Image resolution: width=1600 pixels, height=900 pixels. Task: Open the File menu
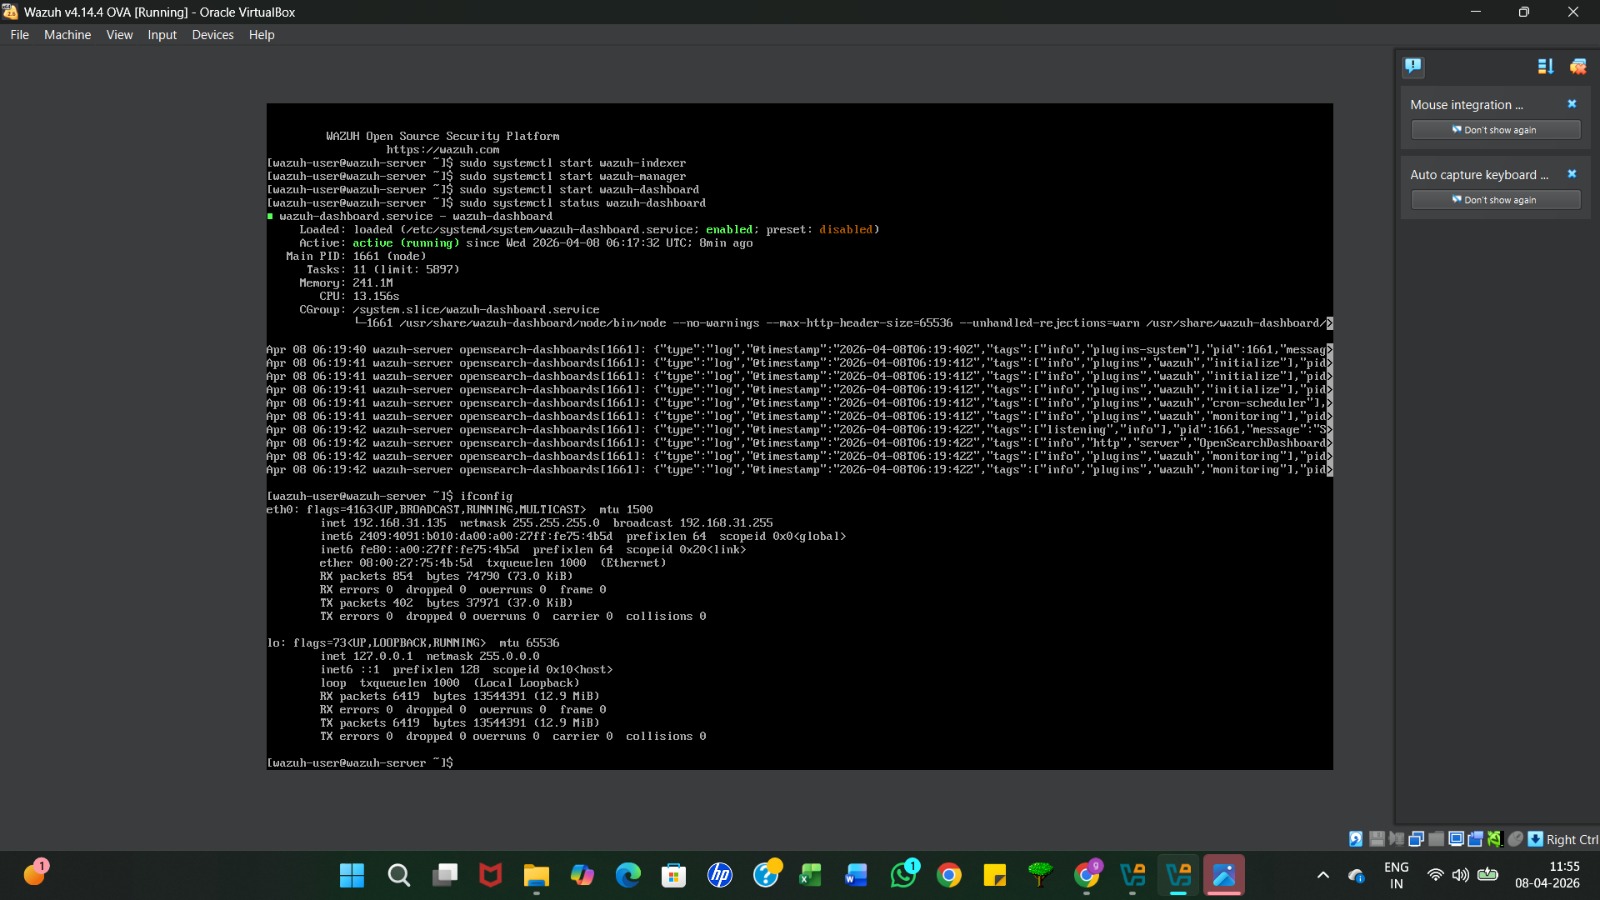pyautogui.click(x=20, y=35)
